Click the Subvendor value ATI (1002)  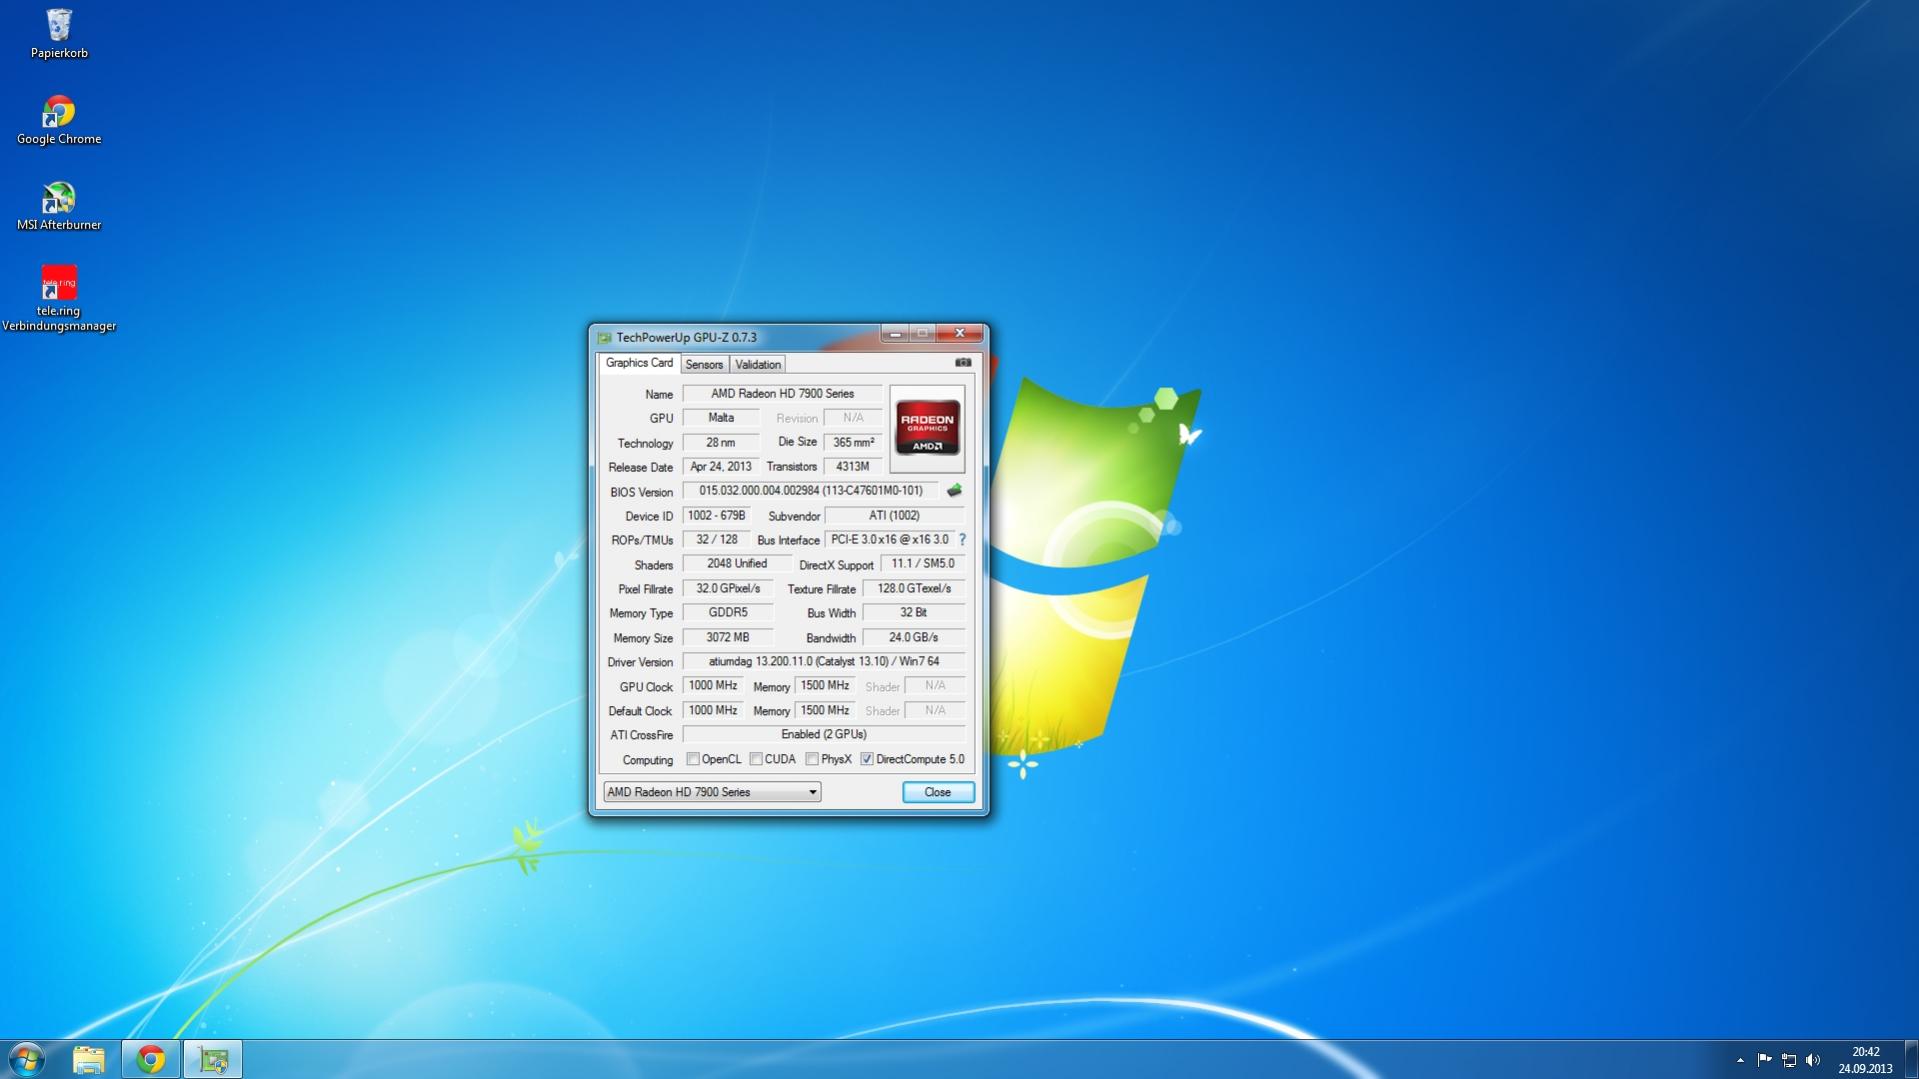[x=894, y=516]
